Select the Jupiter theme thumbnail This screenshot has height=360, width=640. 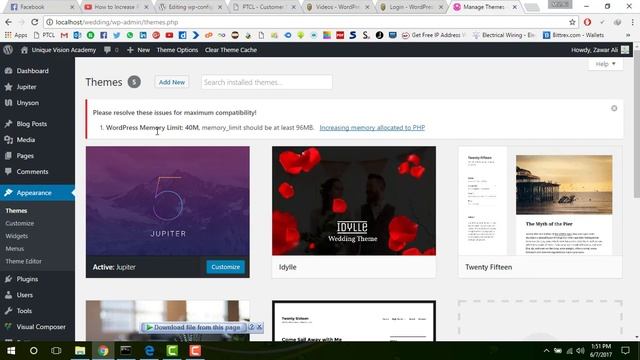(168, 201)
